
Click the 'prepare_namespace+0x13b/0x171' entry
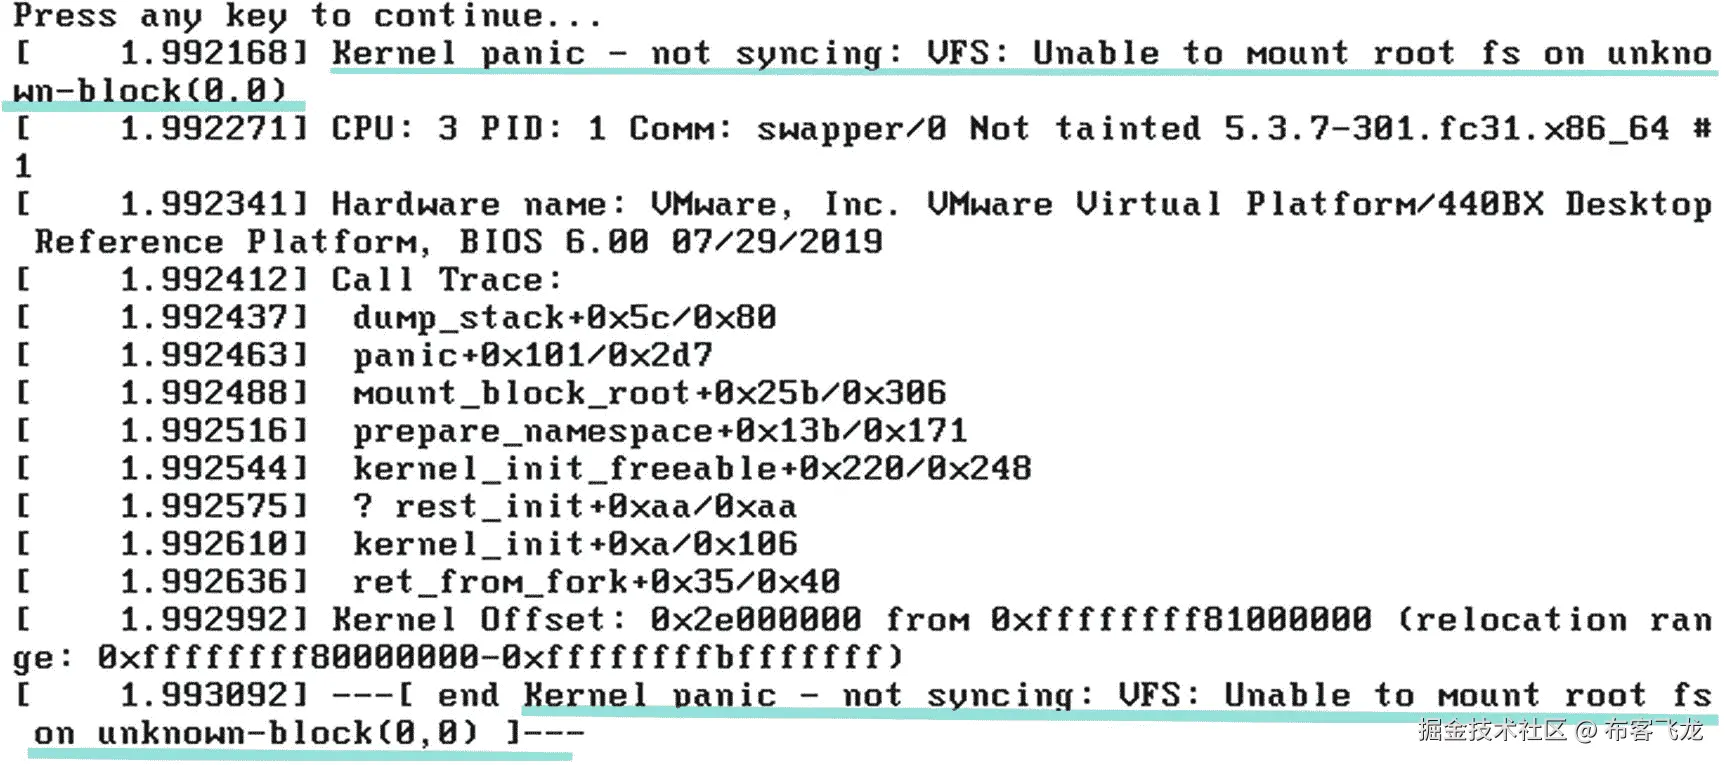click(x=660, y=431)
